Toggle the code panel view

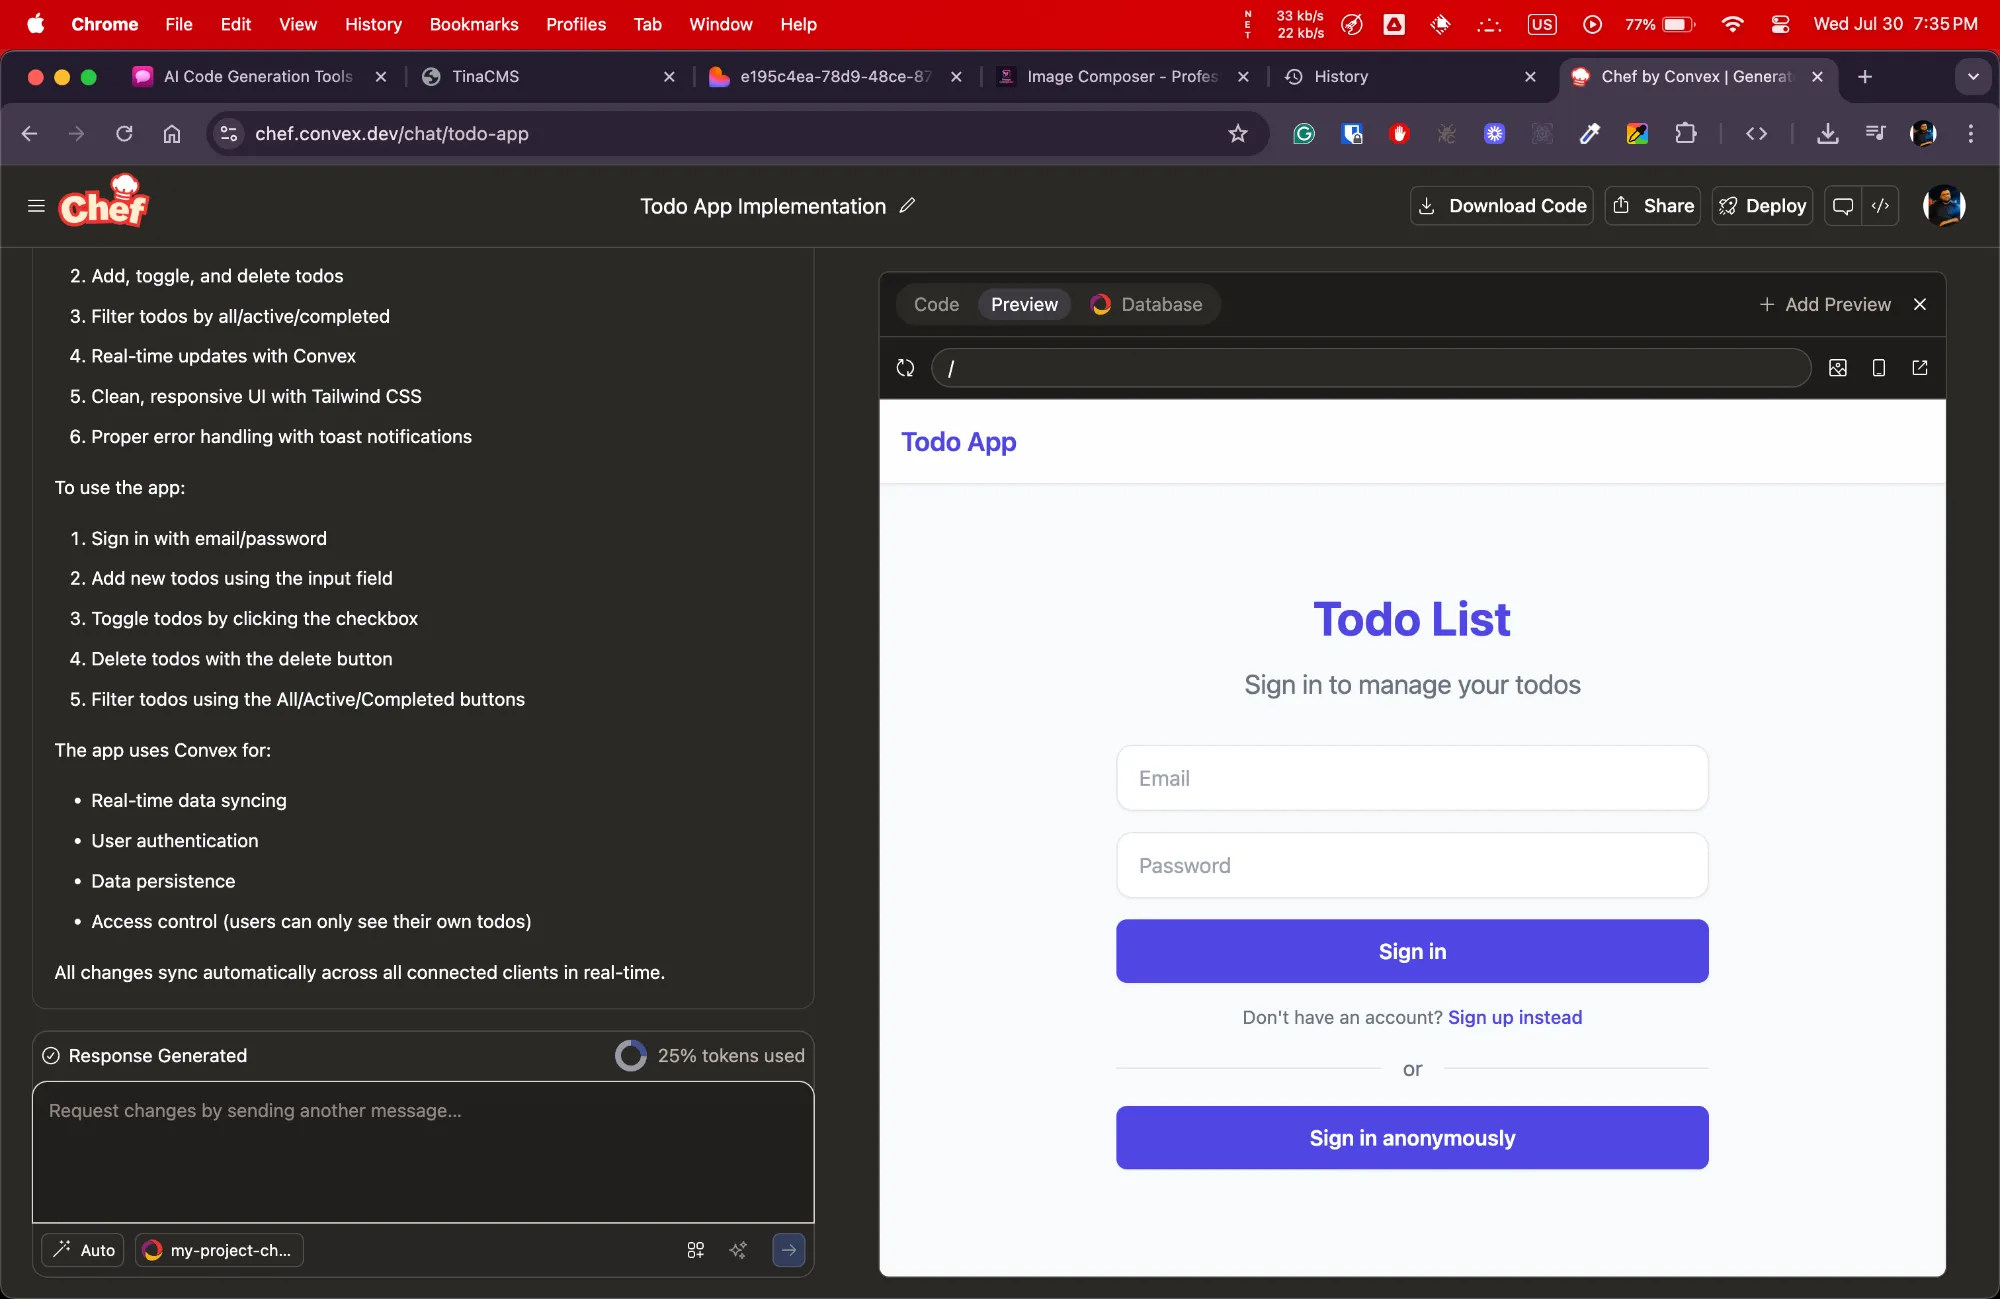coord(1880,206)
